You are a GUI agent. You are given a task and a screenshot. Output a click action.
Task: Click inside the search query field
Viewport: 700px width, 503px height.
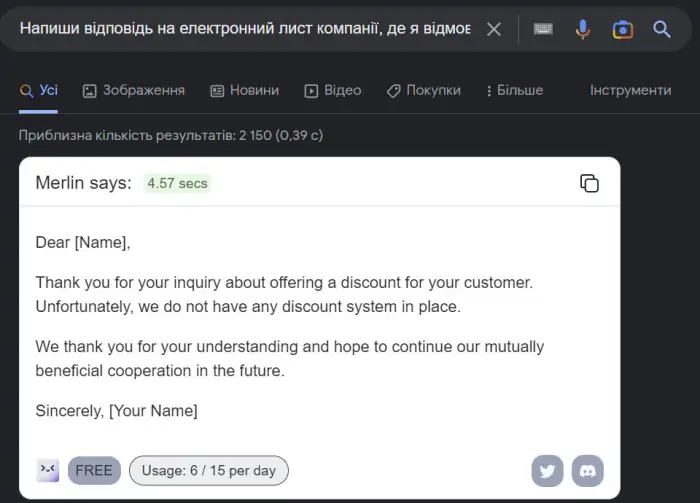245,29
